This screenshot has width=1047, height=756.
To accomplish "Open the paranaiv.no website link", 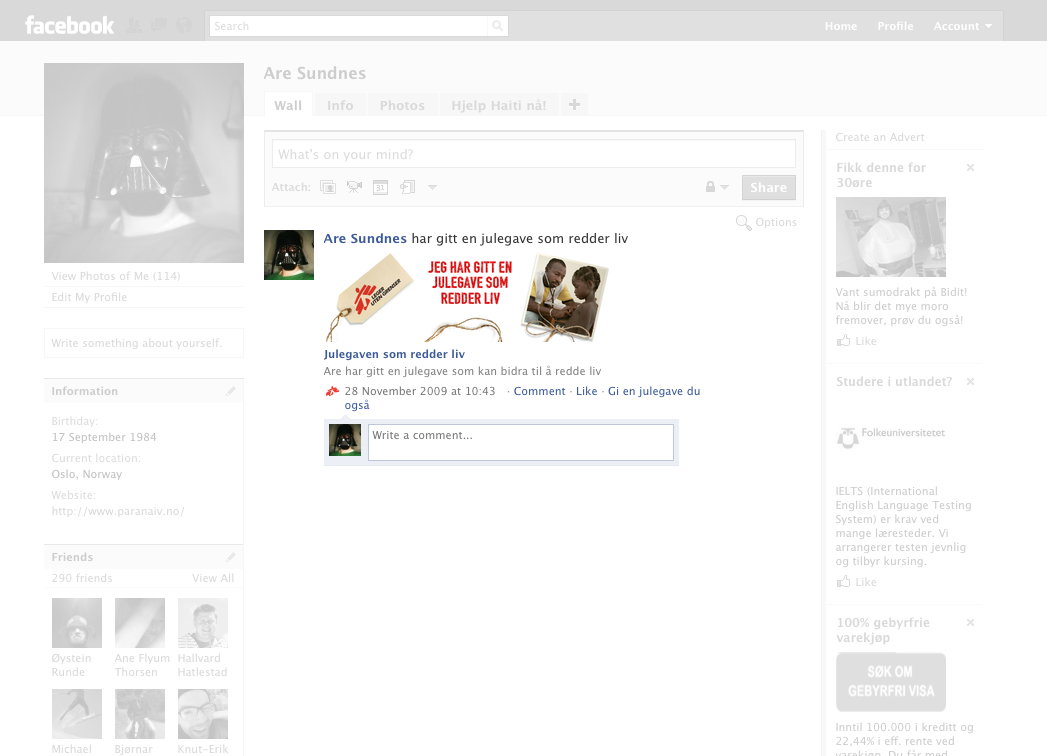I will coord(118,511).
